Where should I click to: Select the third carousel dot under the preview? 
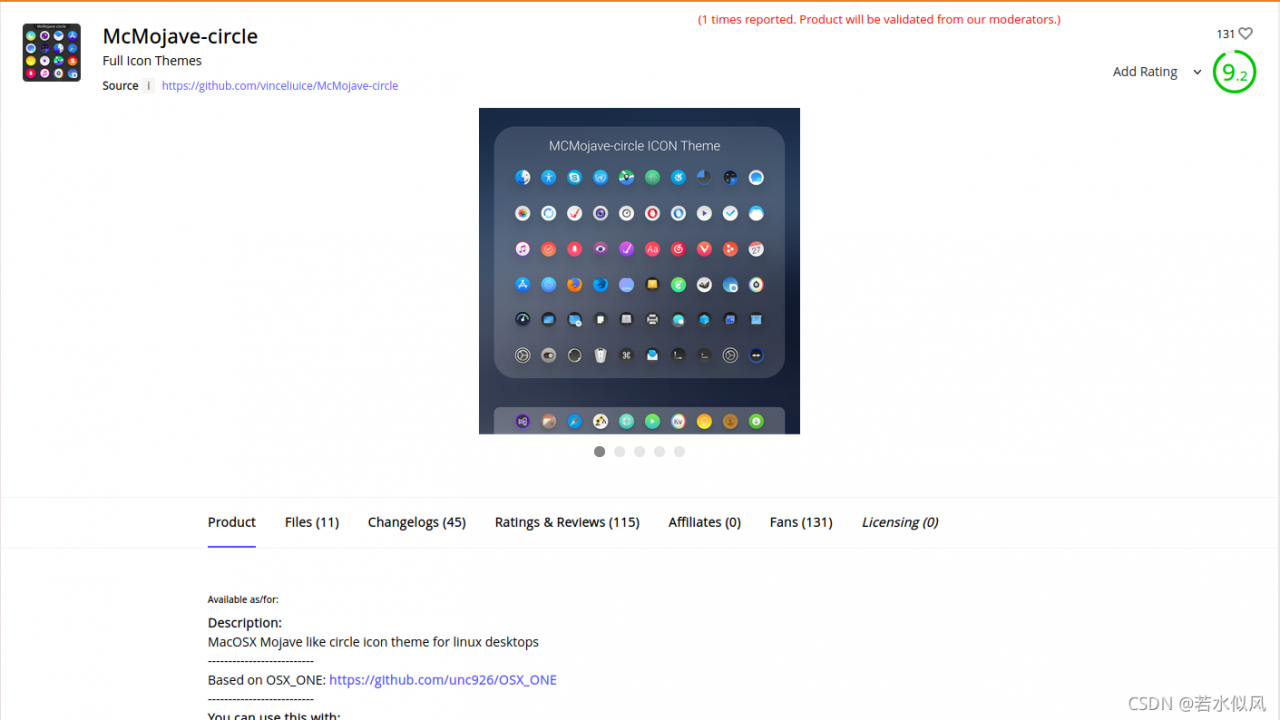point(640,452)
